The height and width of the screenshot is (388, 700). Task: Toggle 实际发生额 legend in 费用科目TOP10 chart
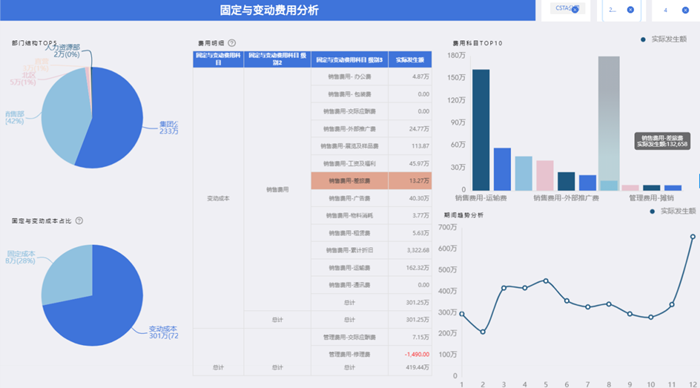point(664,39)
